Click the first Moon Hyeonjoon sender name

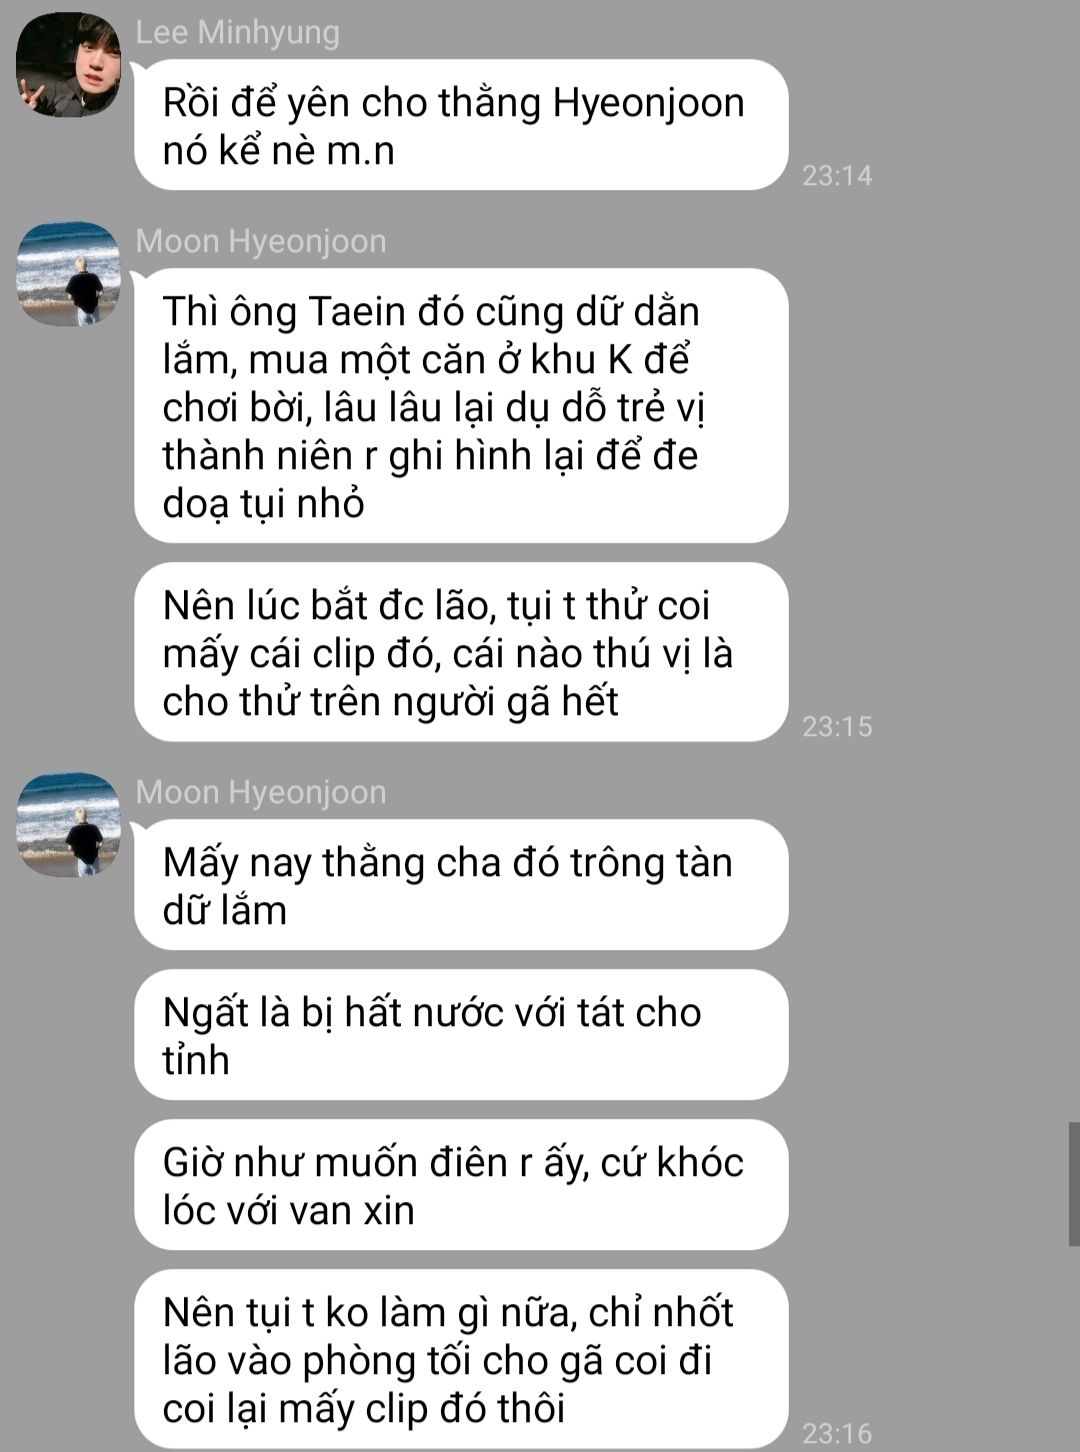coord(261,241)
